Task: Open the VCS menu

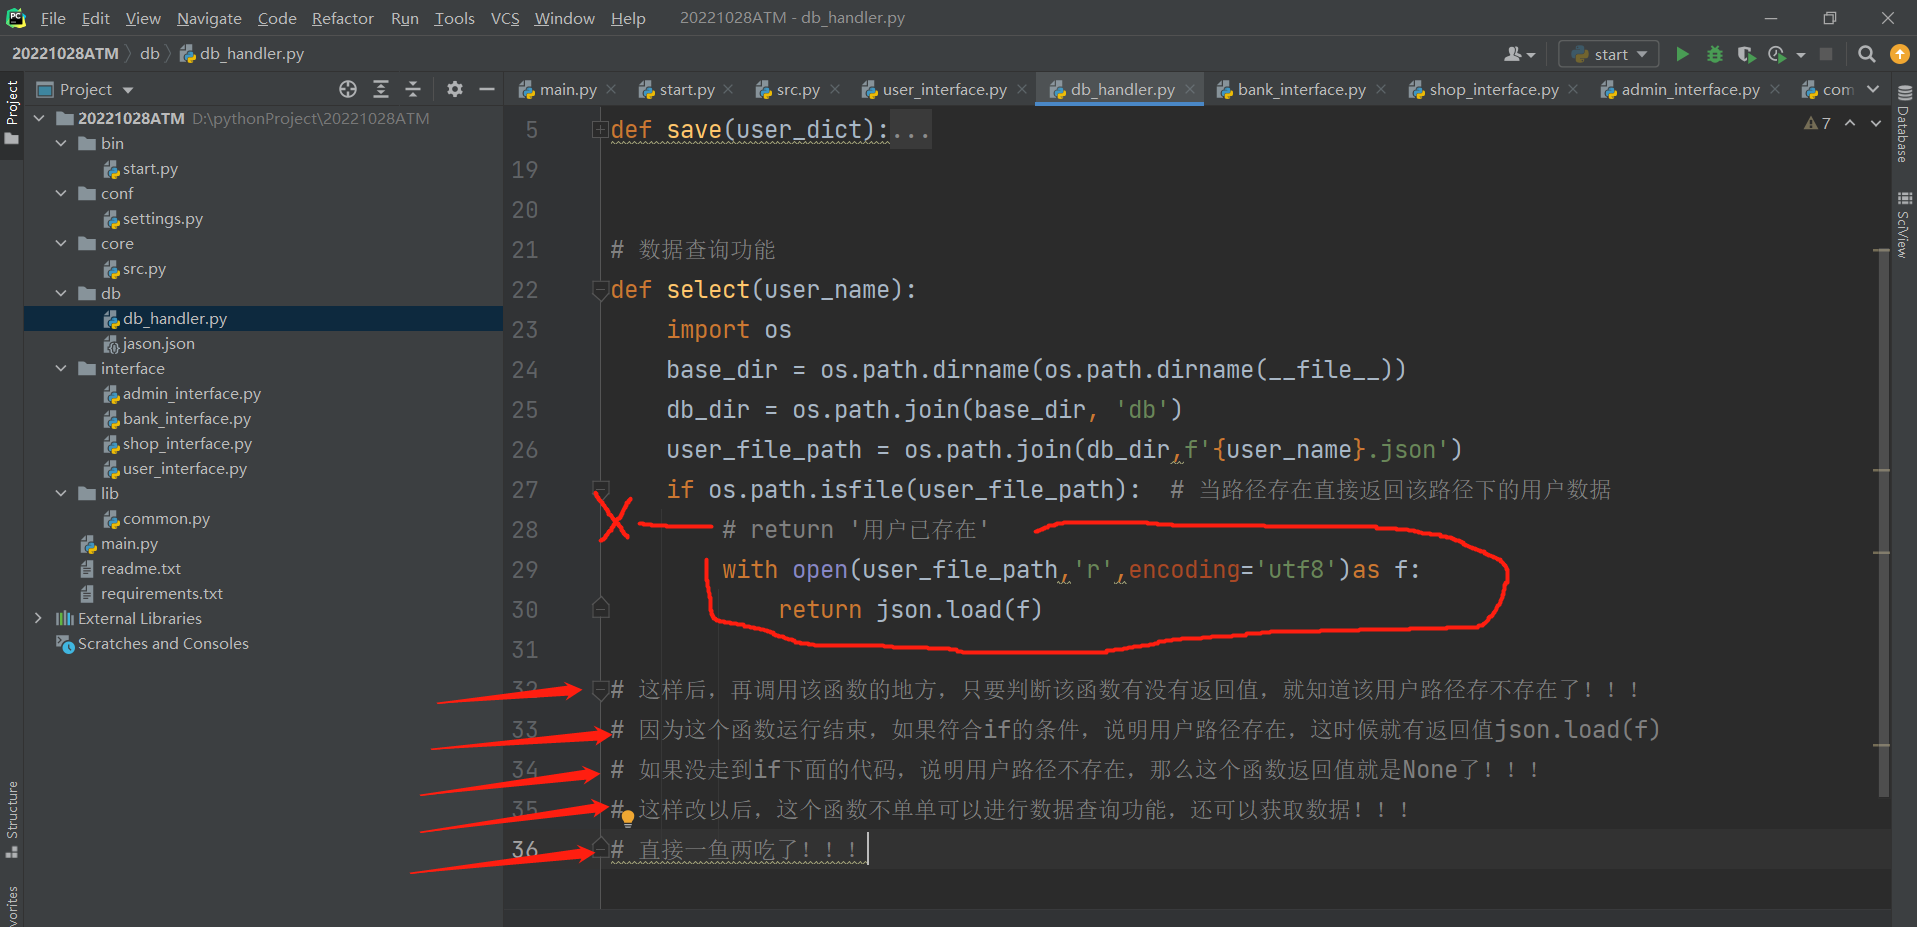Action: (x=505, y=18)
